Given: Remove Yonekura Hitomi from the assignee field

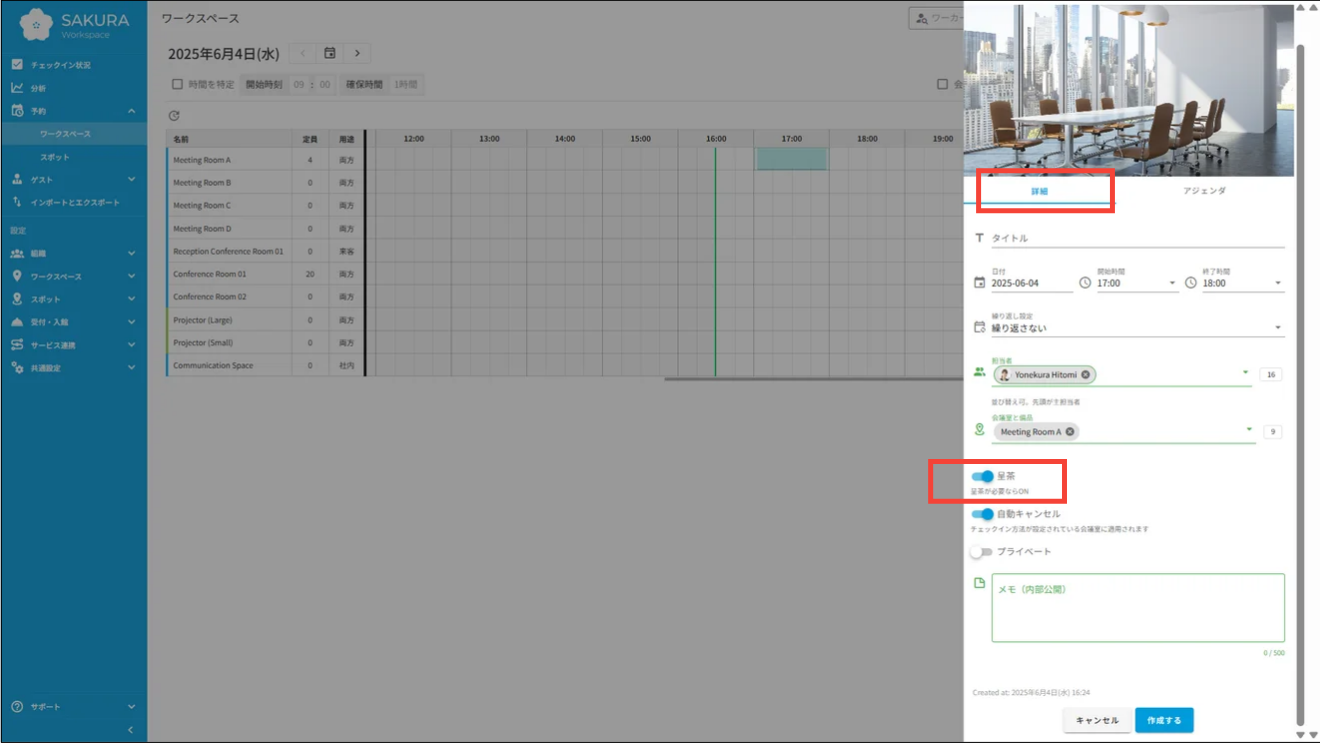Looking at the screenshot, I should pyautogui.click(x=1085, y=375).
